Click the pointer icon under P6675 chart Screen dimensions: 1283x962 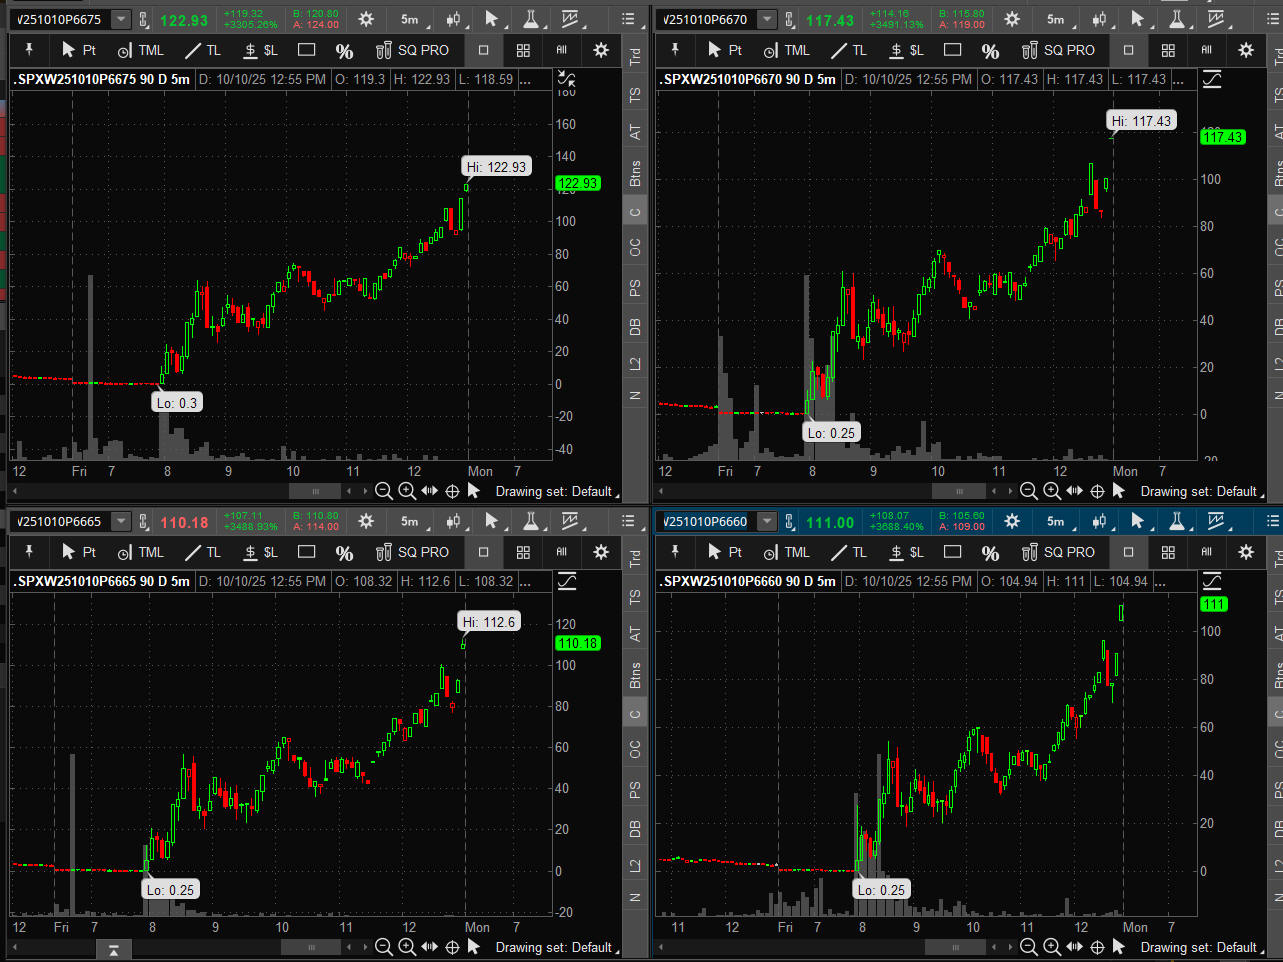click(x=474, y=491)
